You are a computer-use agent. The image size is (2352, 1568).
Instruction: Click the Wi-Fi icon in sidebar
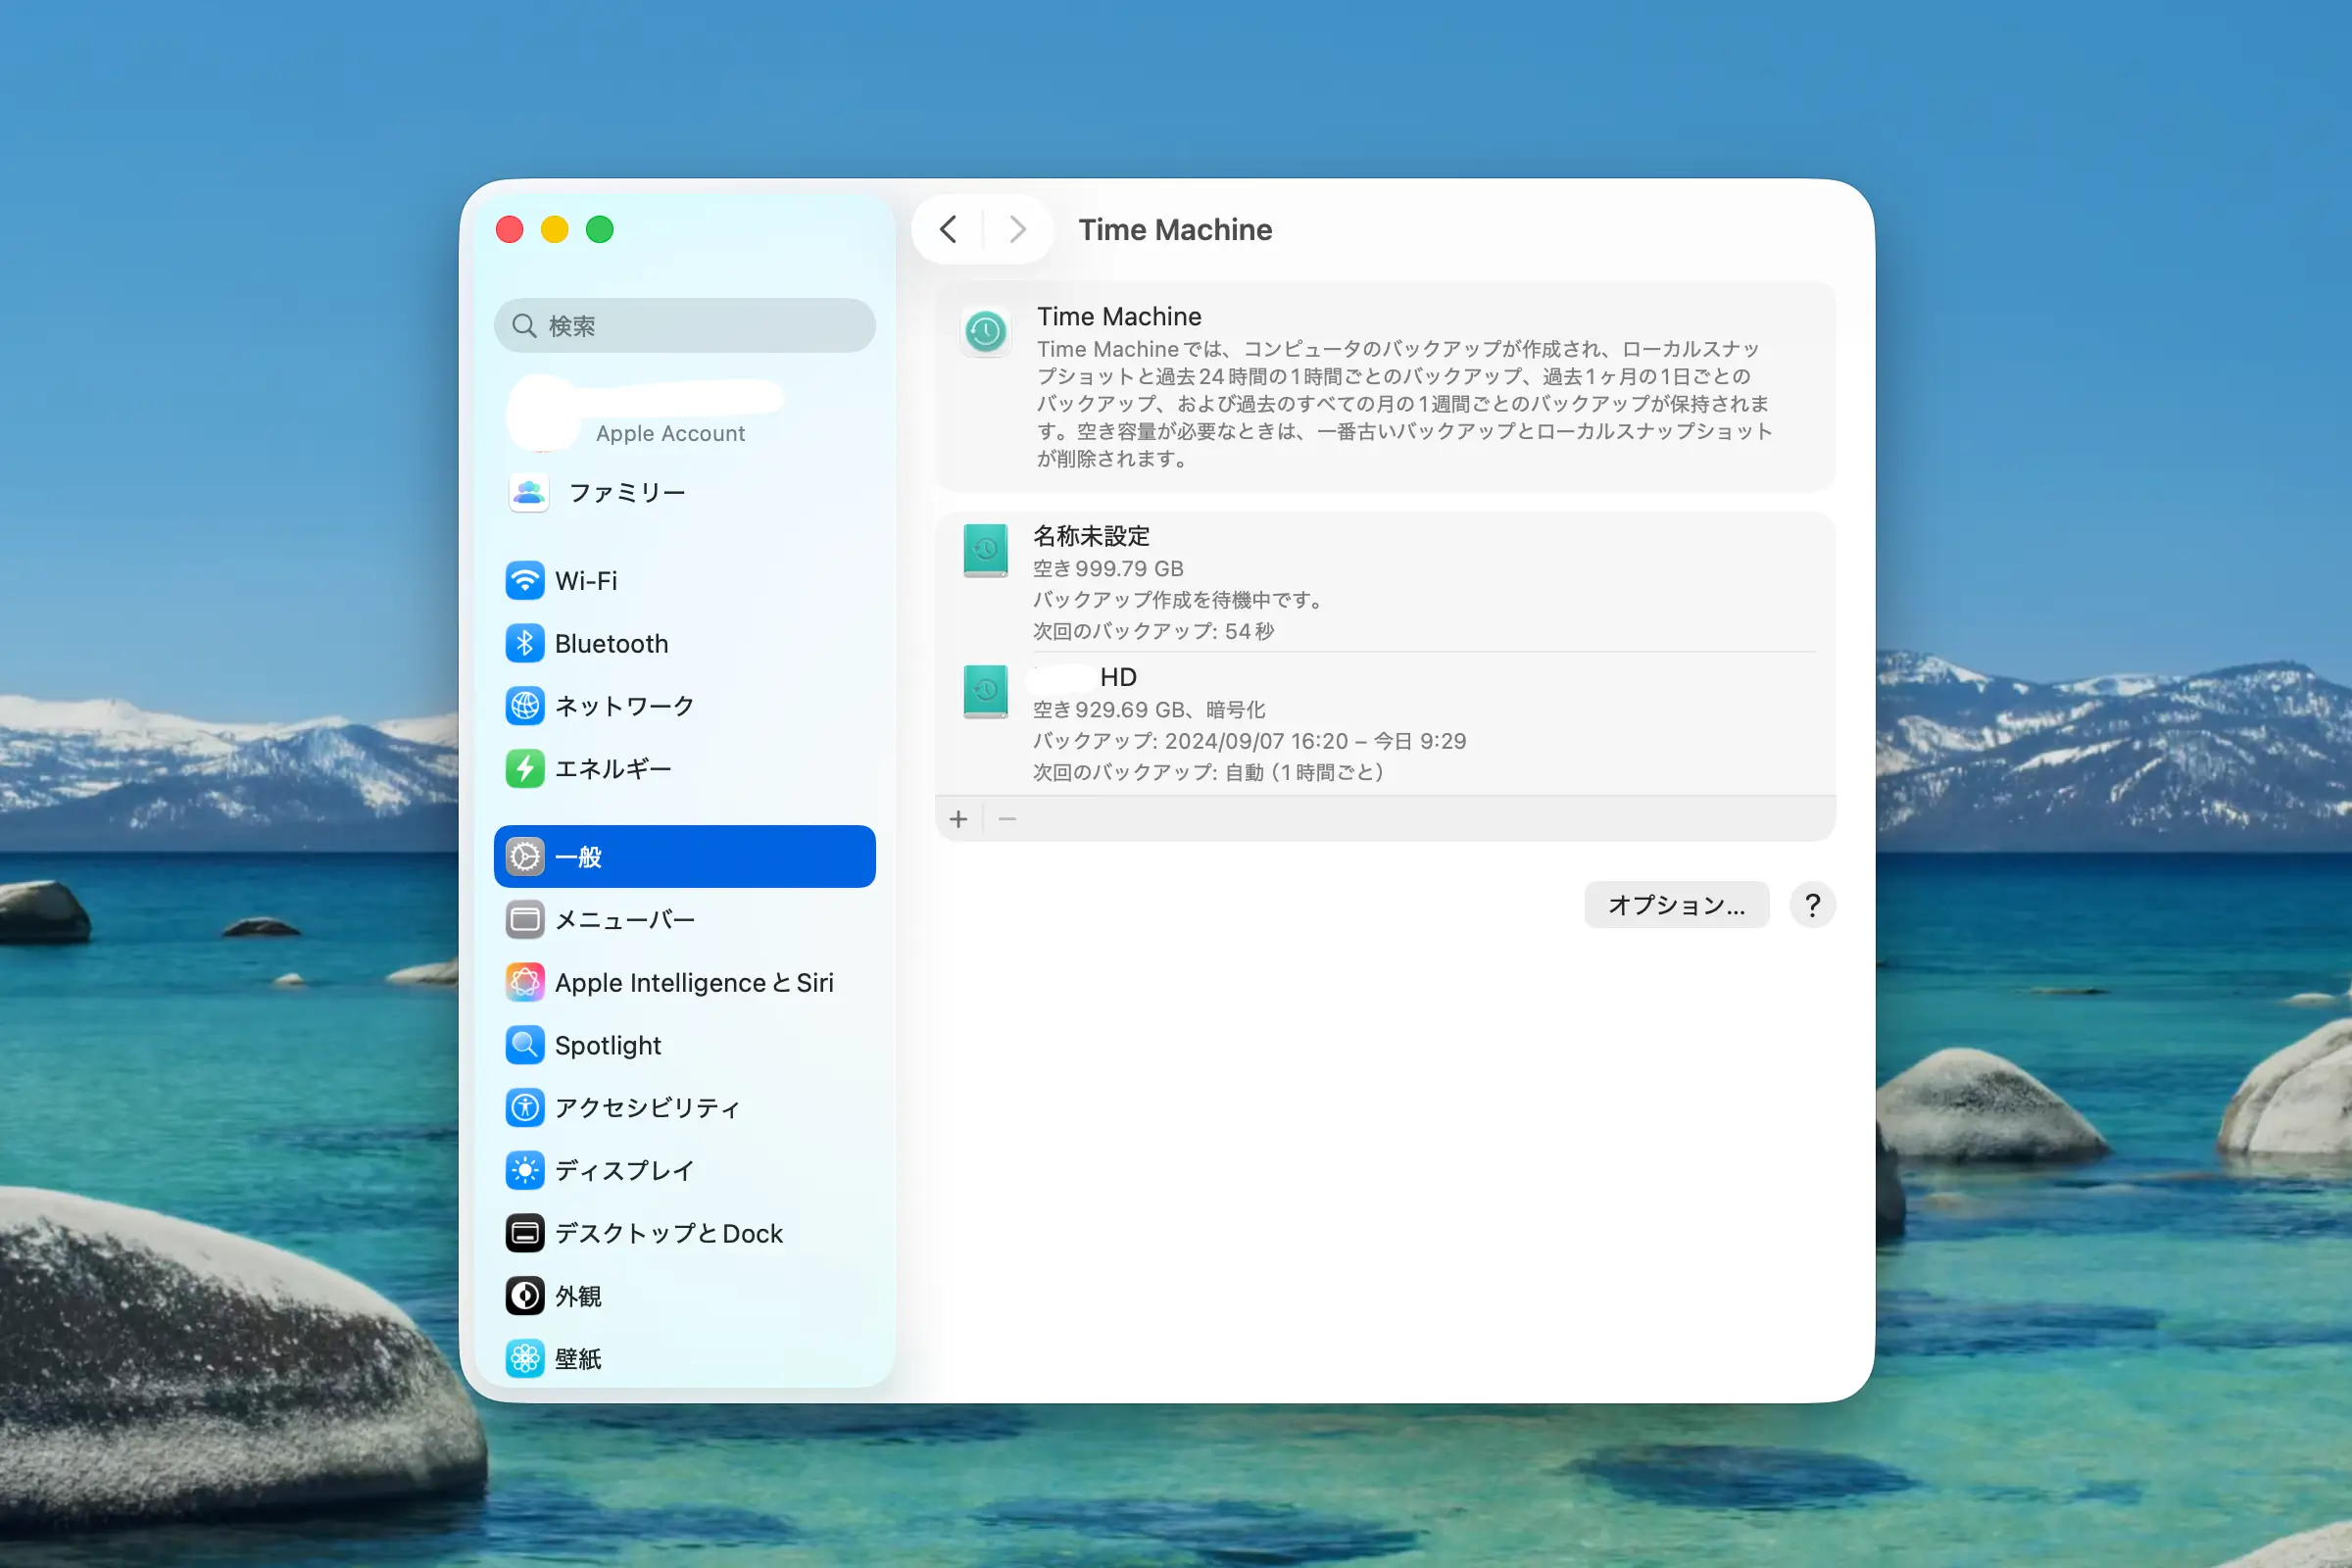tap(524, 581)
